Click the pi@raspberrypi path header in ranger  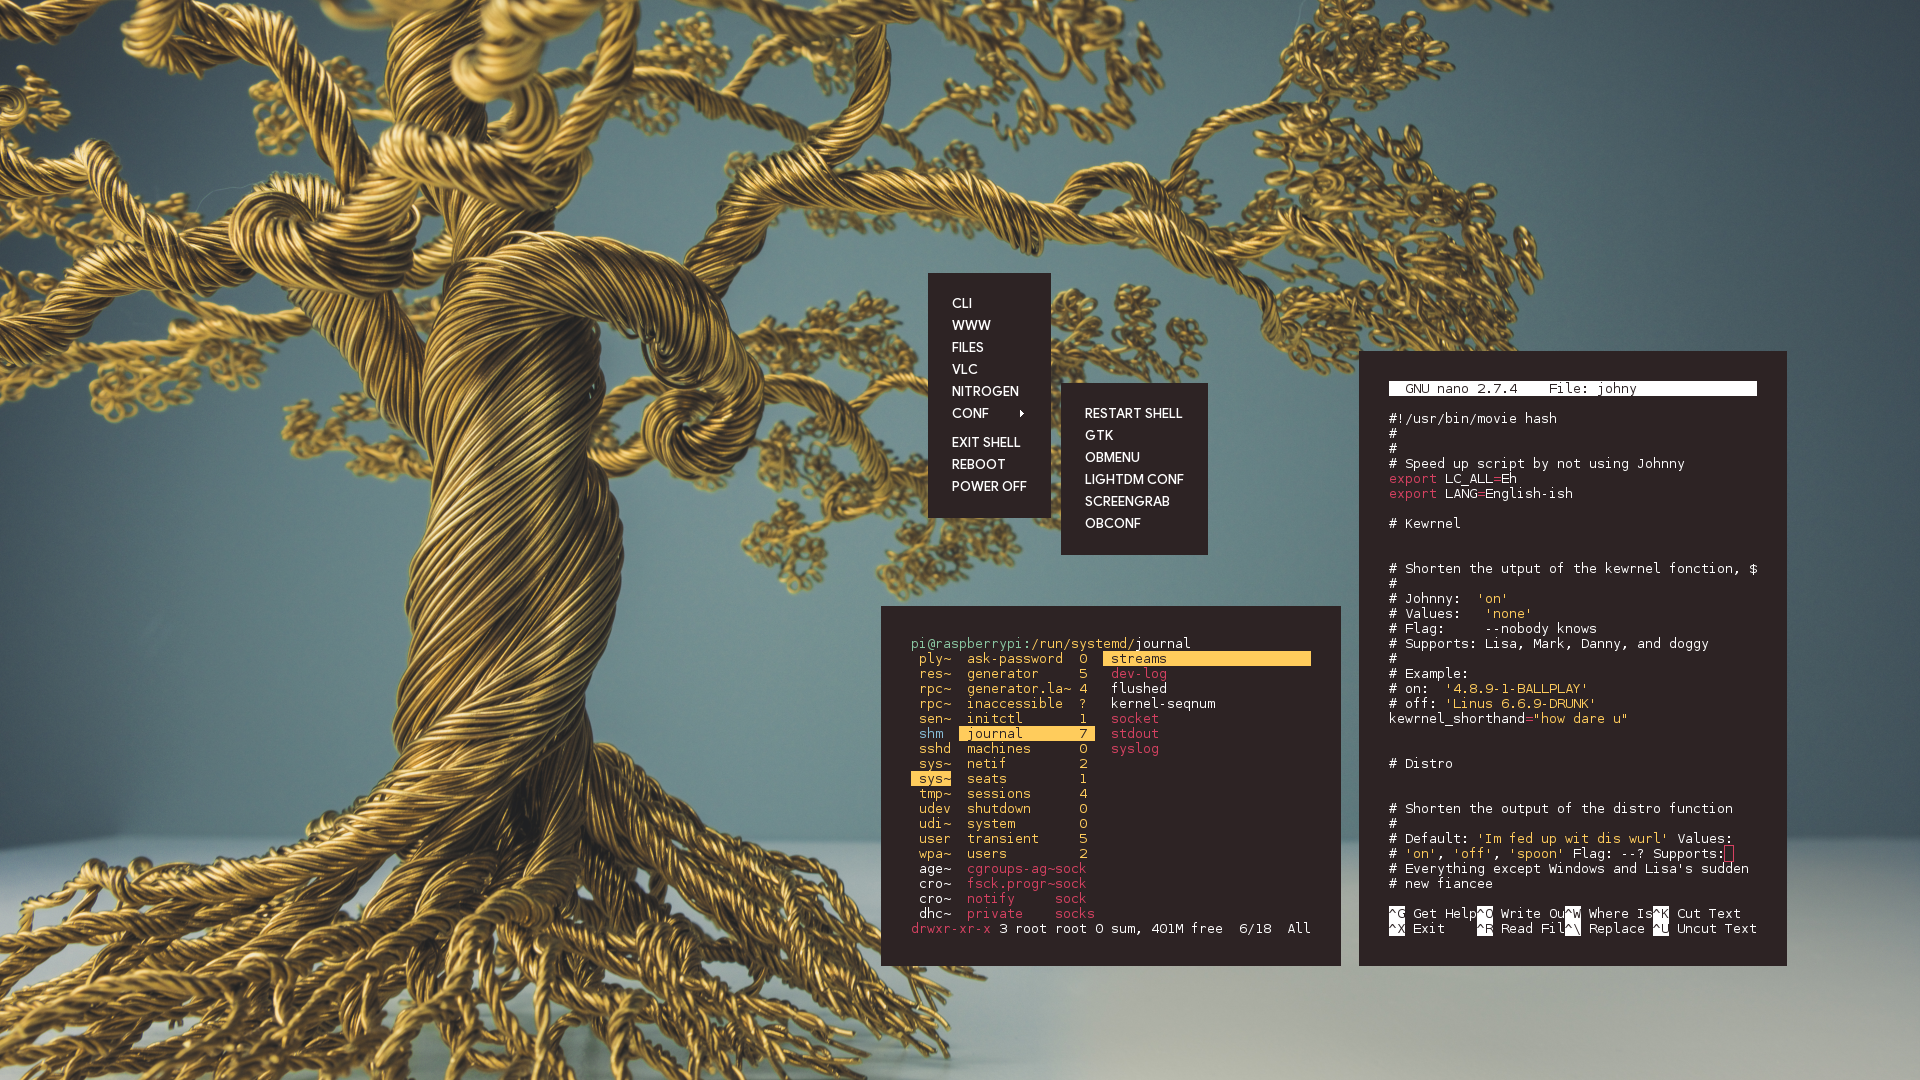pyautogui.click(x=1051, y=643)
